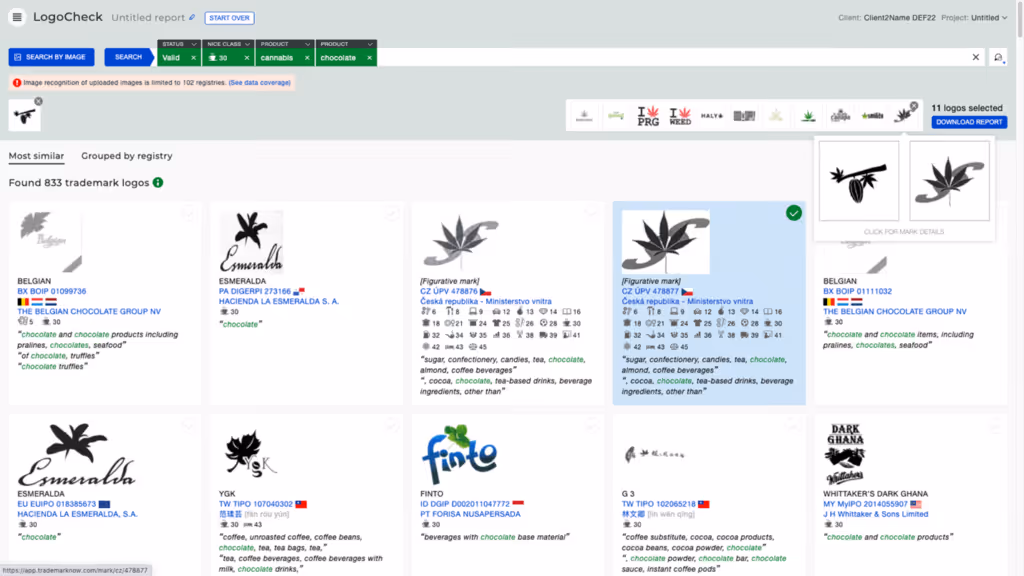Screen dimensions: 1024x576
Task: Expand the STATUS filter dropdown
Action: [x=194, y=44]
